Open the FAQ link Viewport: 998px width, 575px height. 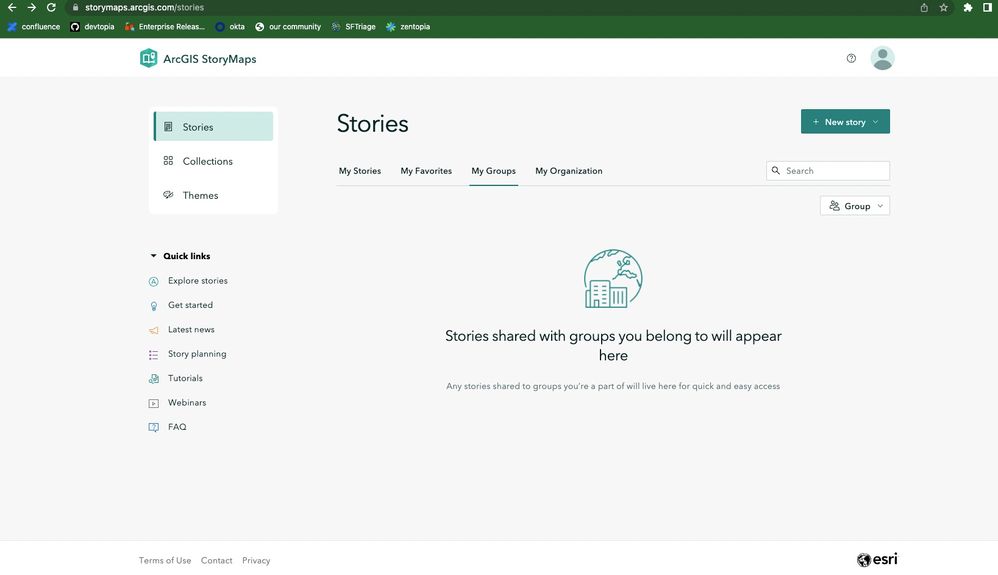click(x=177, y=427)
